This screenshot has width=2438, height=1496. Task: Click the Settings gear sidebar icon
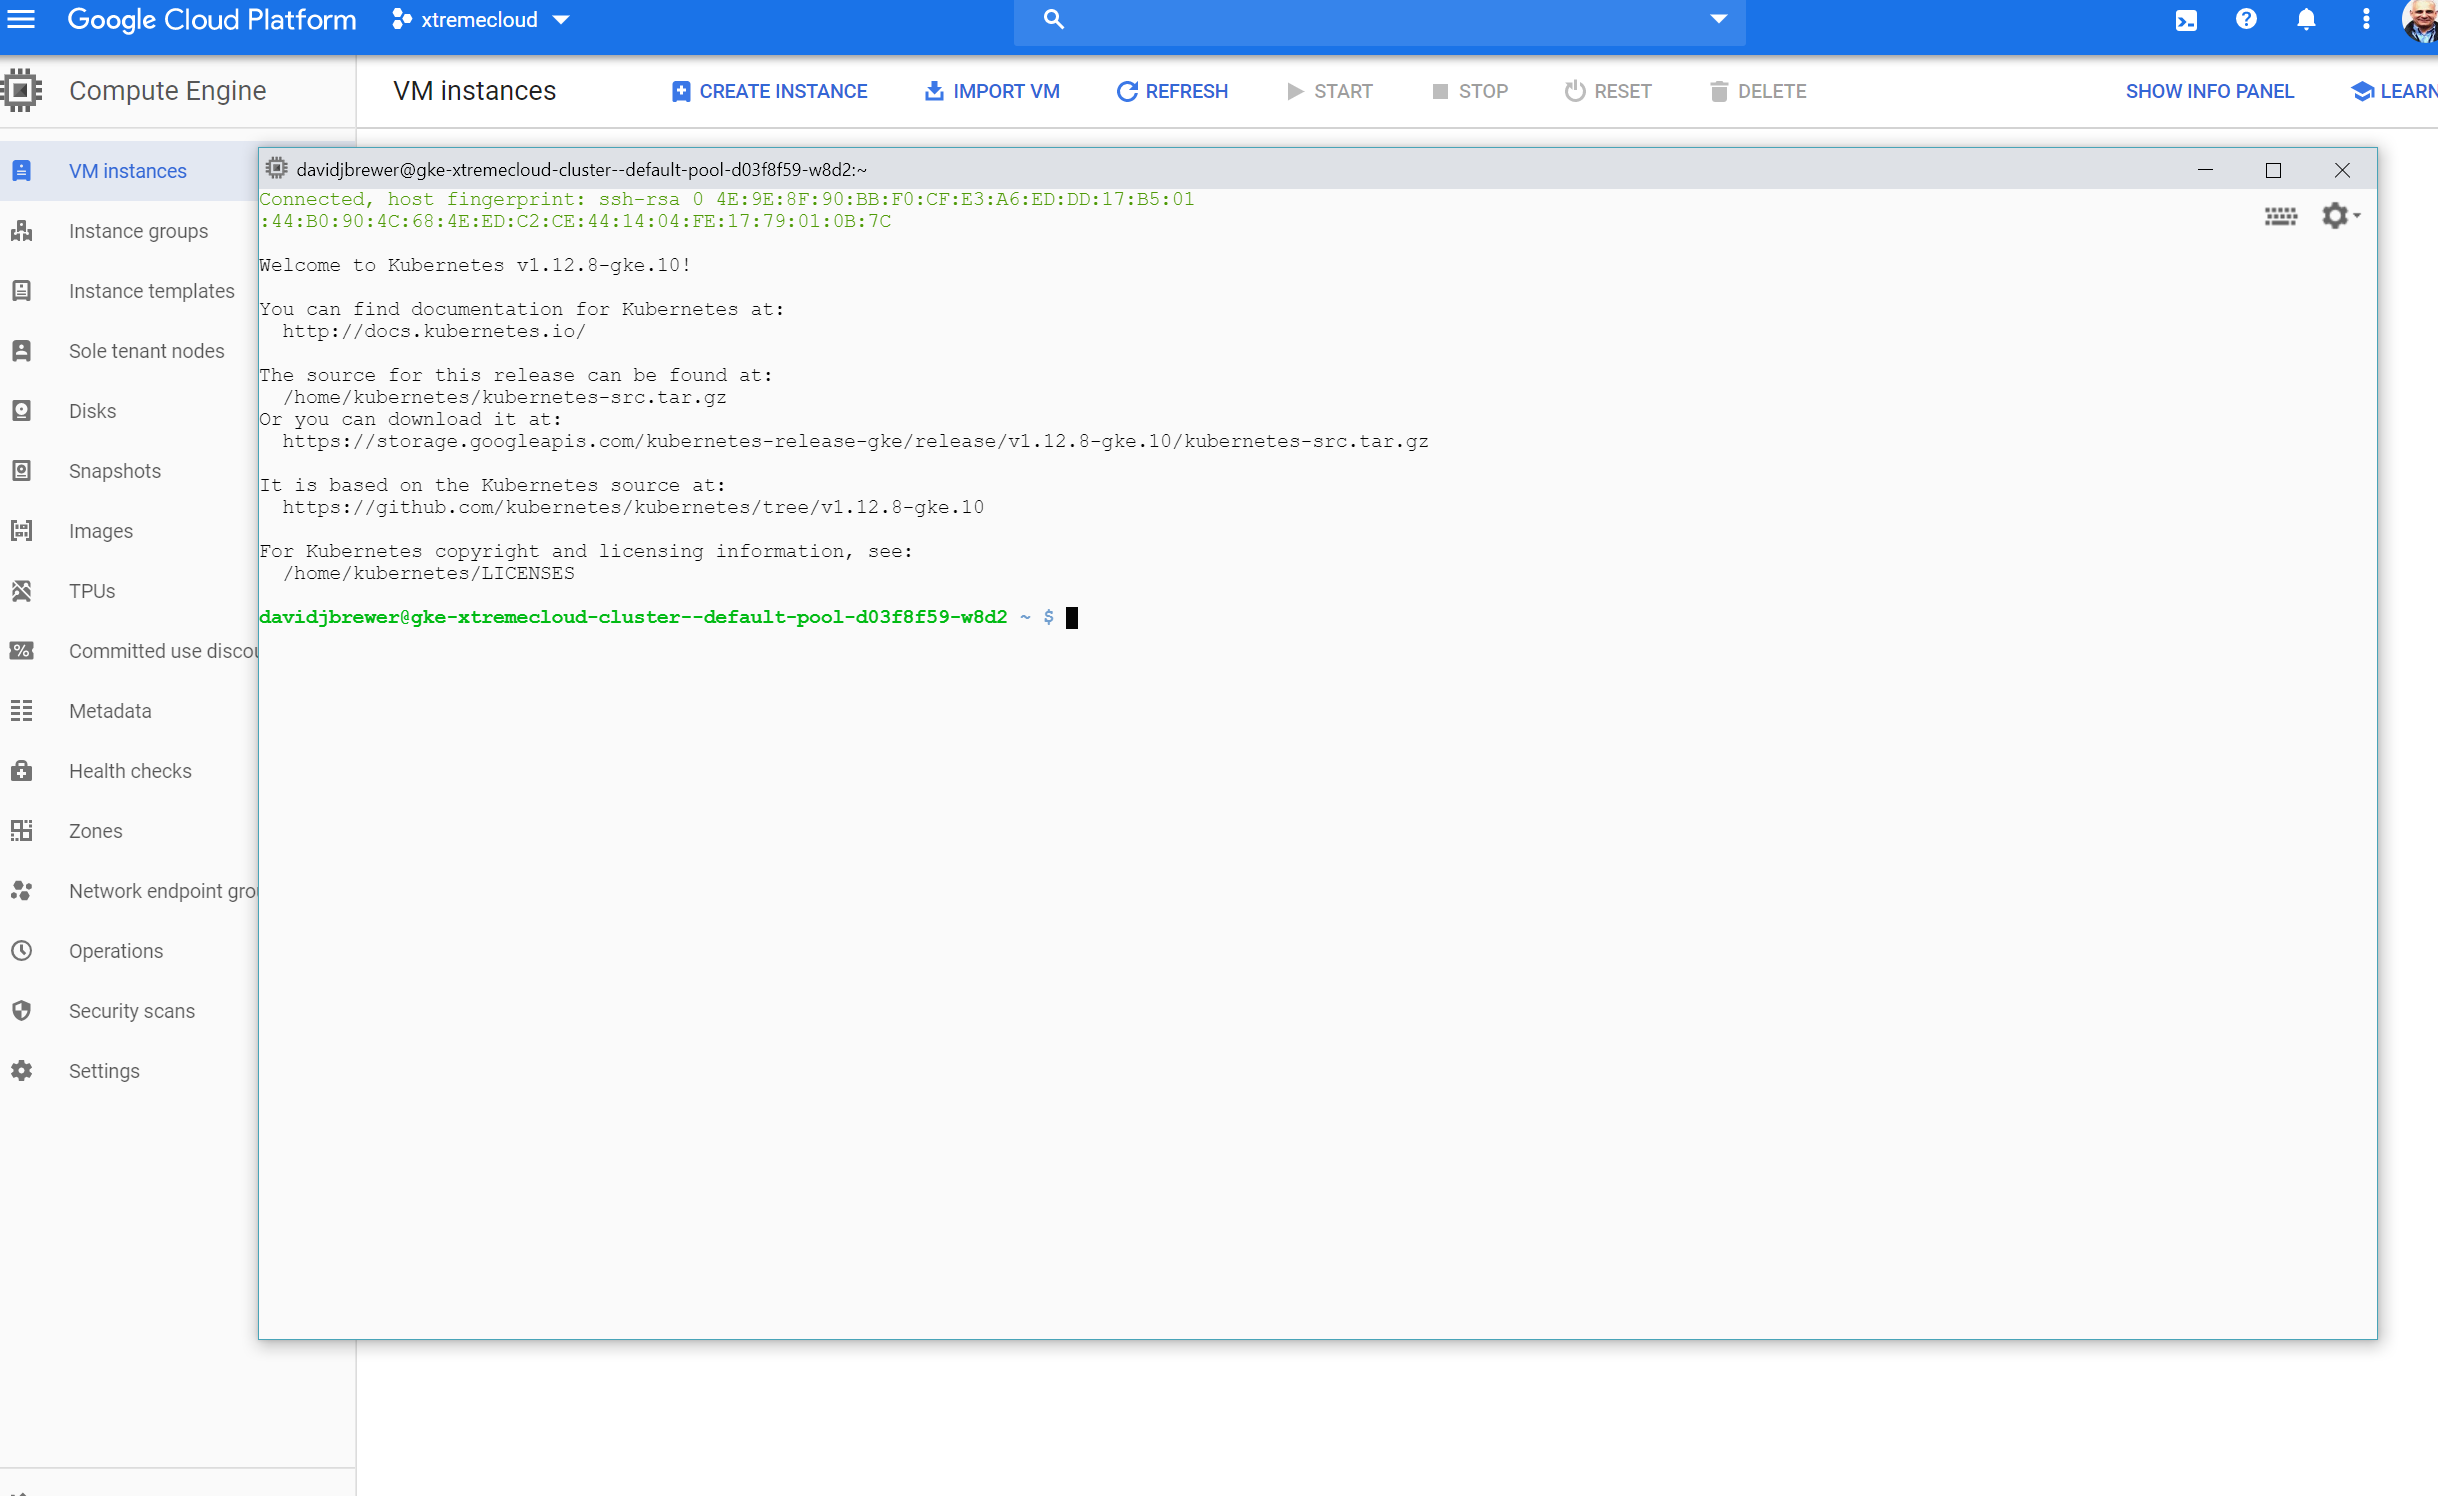tap(21, 1071)
